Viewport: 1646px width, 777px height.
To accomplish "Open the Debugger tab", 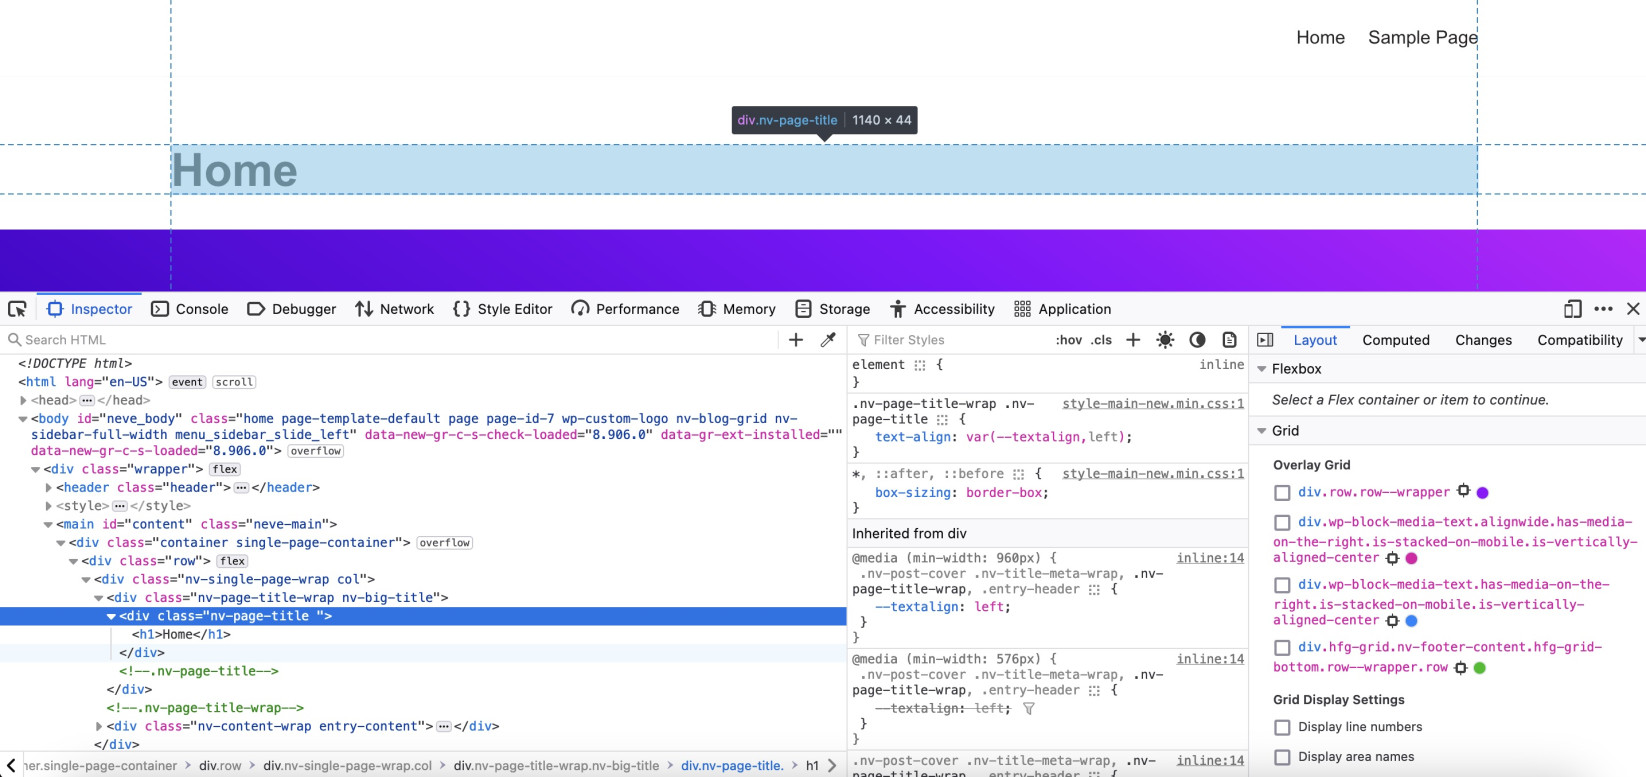I will click(x=291, y=309).
